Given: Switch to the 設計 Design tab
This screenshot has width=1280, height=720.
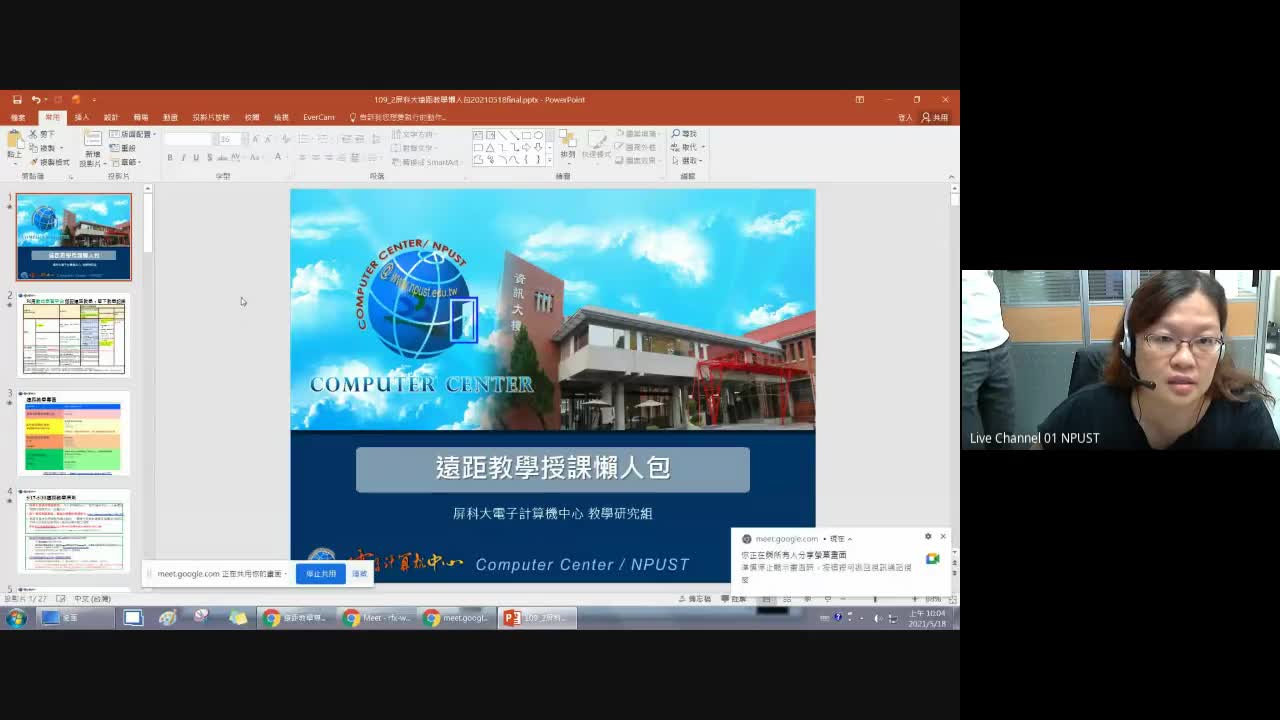Looking at the screenshot, I should pyautogui.click(x=111, y=118).
